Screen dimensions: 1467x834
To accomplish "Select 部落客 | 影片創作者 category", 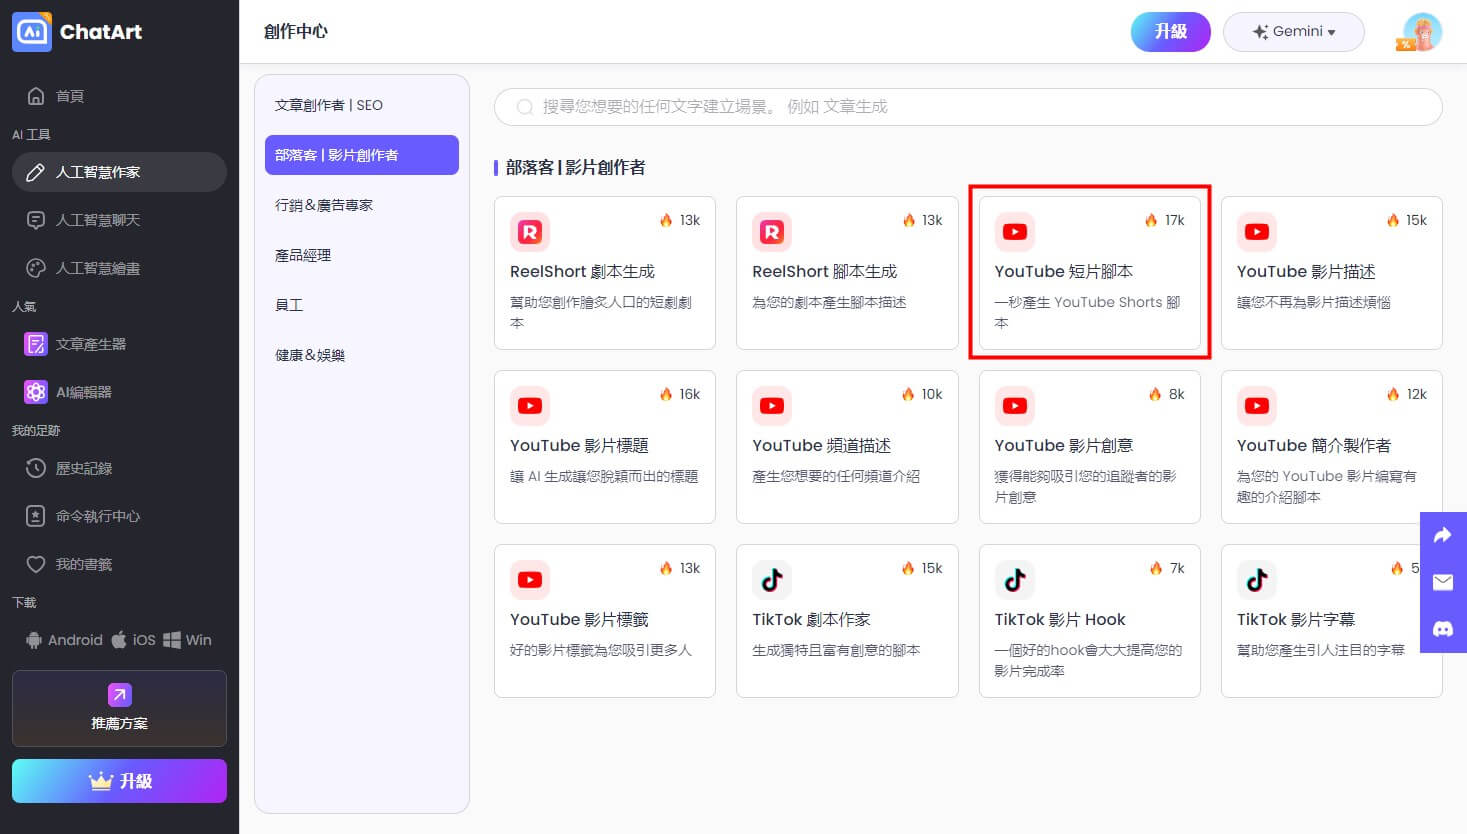I will pyautogui.click(x=362, y=155).
